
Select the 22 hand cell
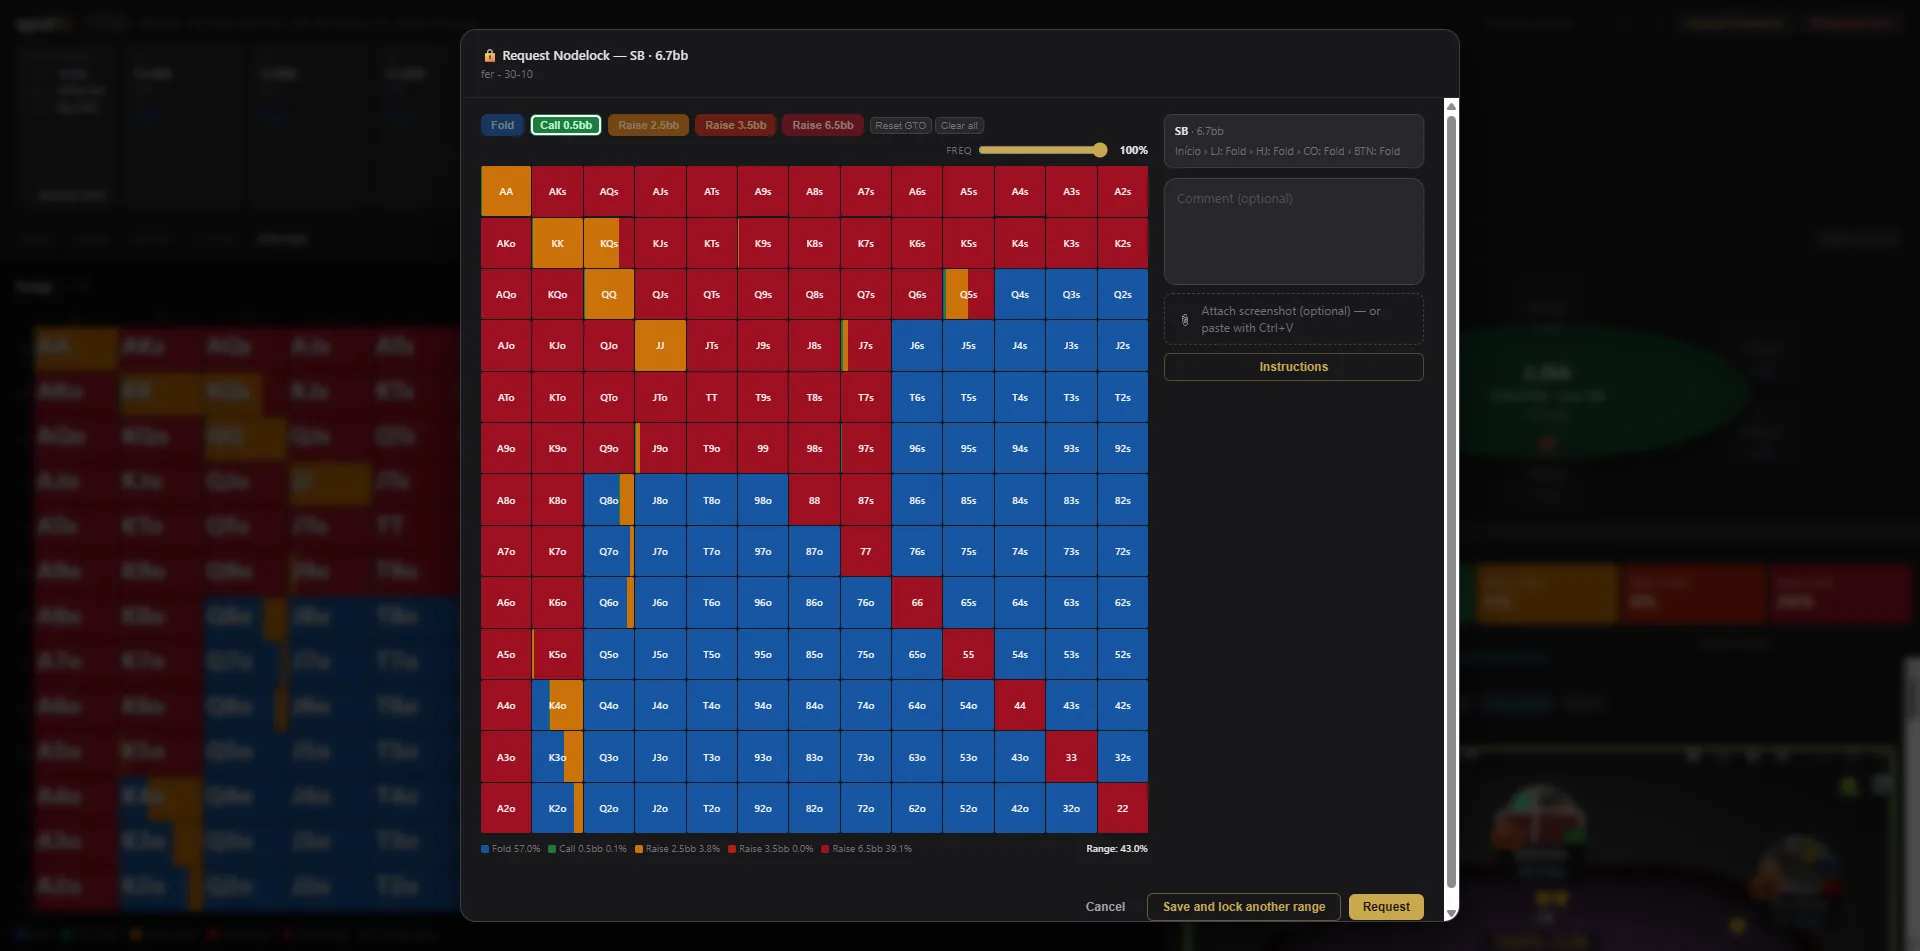1122,809
